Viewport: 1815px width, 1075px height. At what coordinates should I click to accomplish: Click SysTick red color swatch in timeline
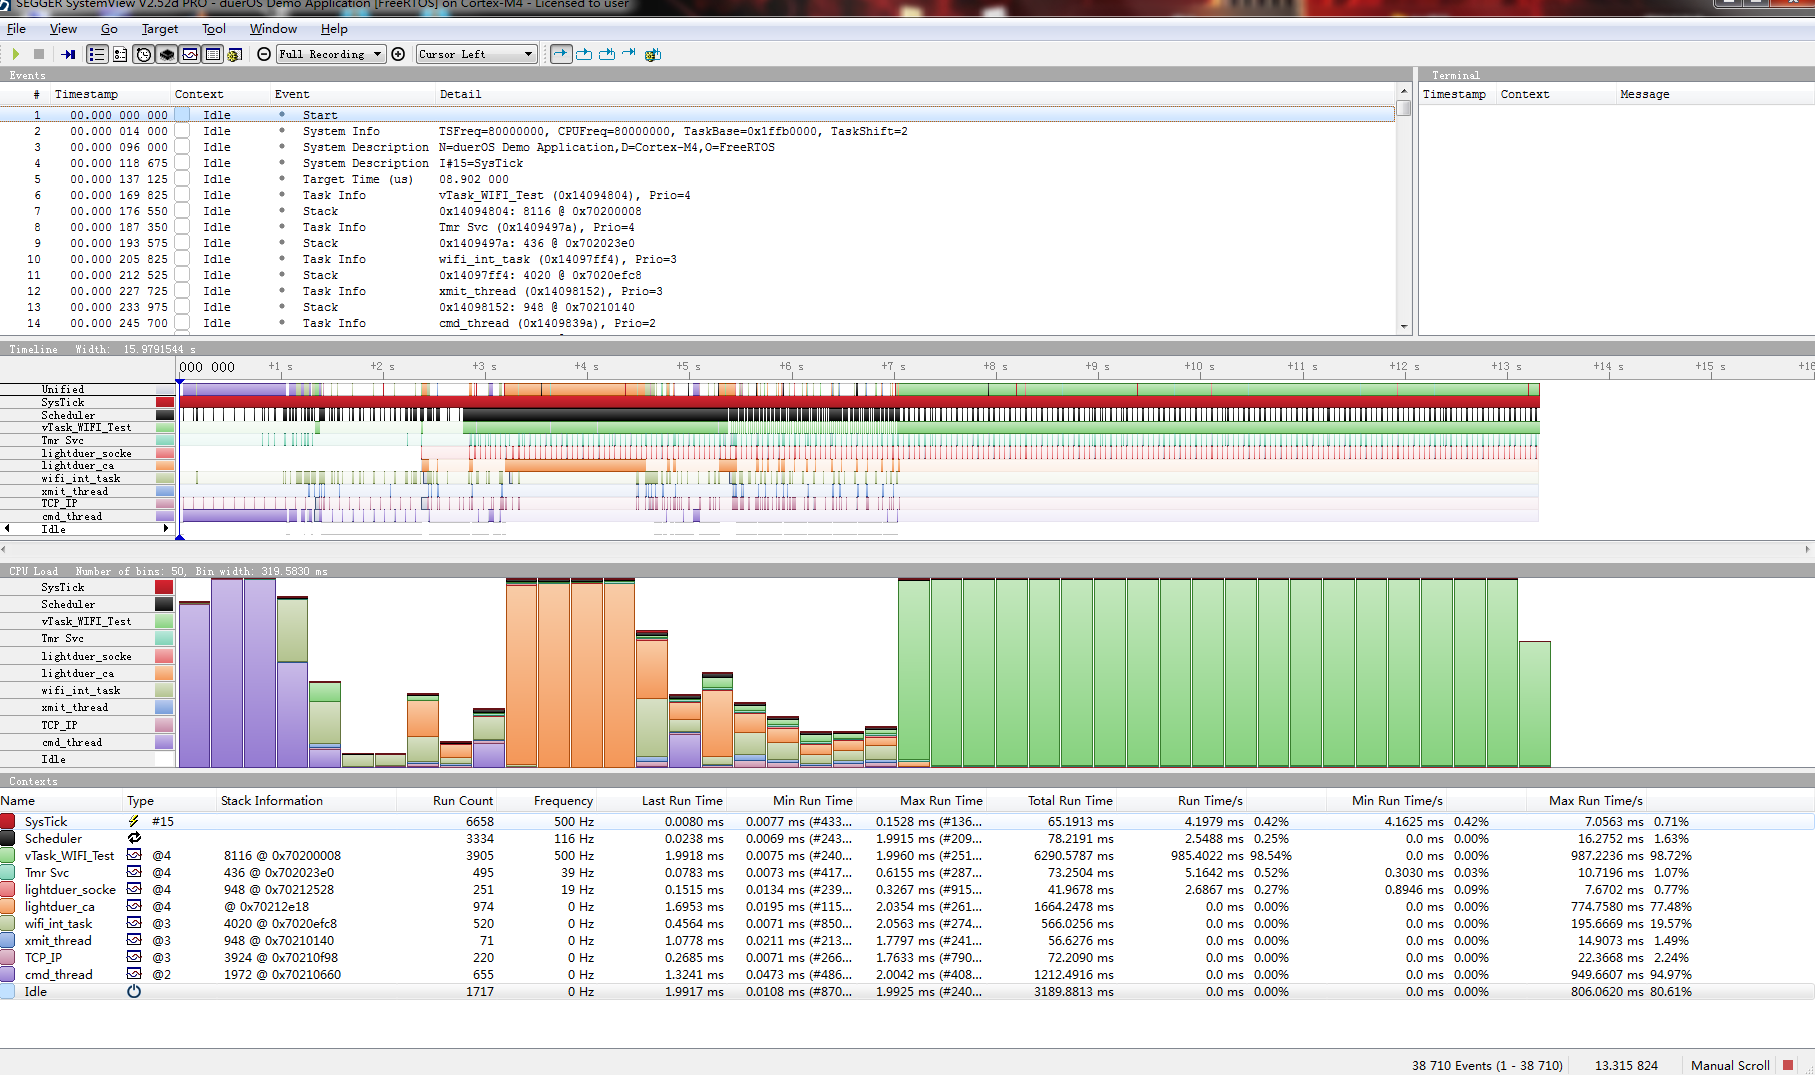pos(165,402)
